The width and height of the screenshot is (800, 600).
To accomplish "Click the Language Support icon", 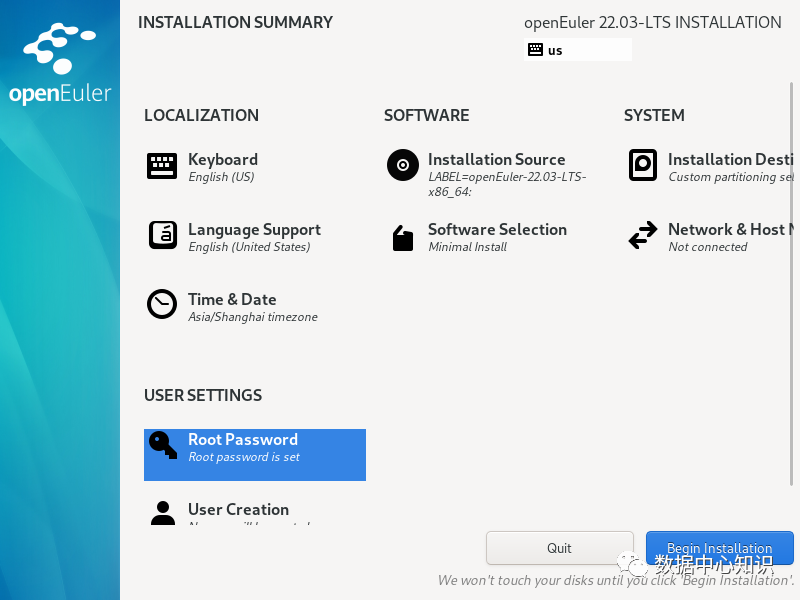I will (163, 235).
